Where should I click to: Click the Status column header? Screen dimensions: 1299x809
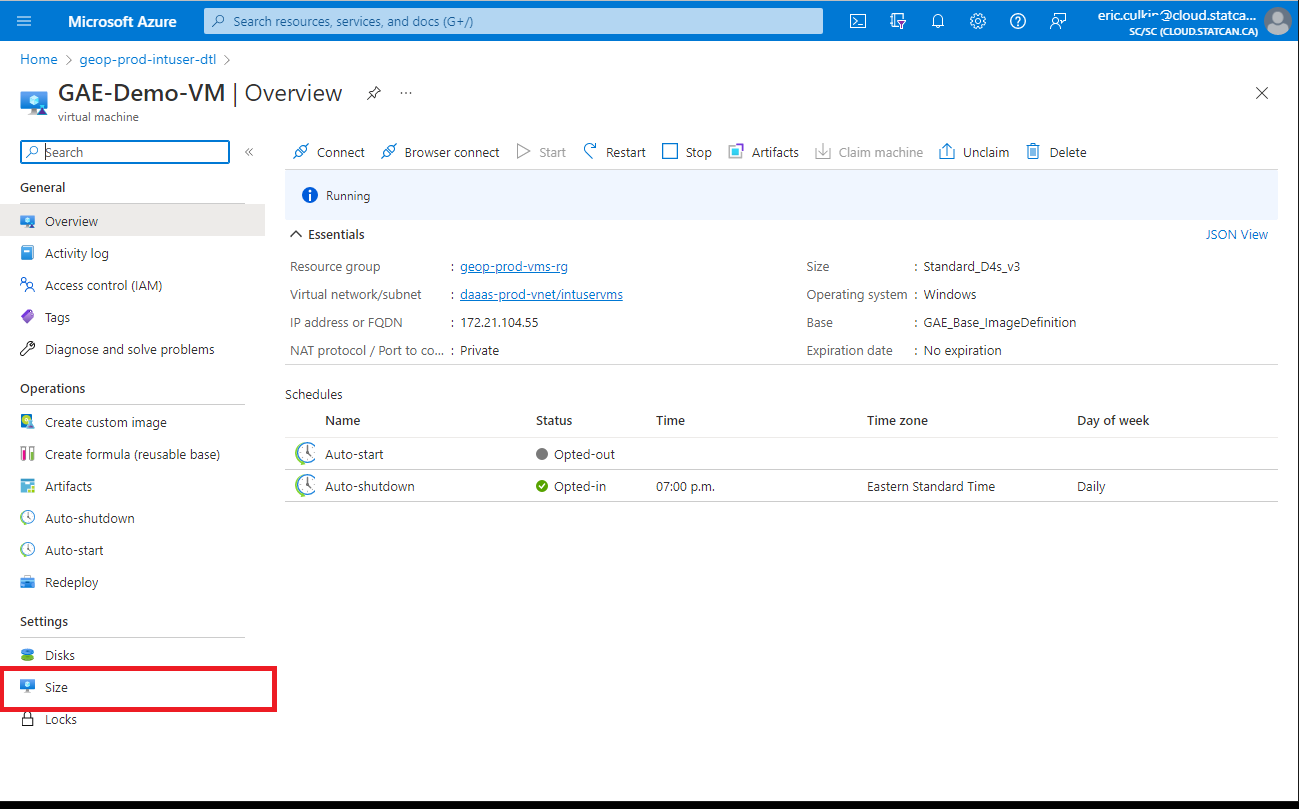(554, 421)
